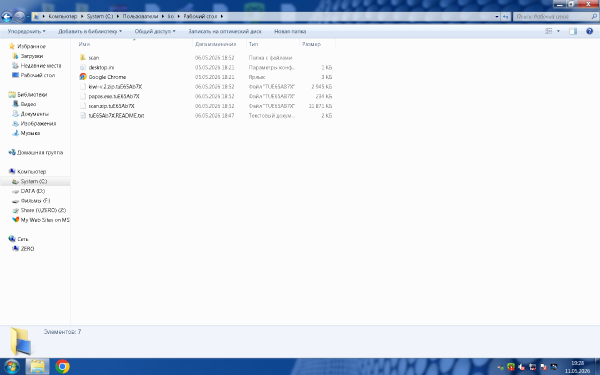Viewport: 600px width, 375px height.
Task: Open the Фильмы (F:) drive
Action: pos(35,201)
